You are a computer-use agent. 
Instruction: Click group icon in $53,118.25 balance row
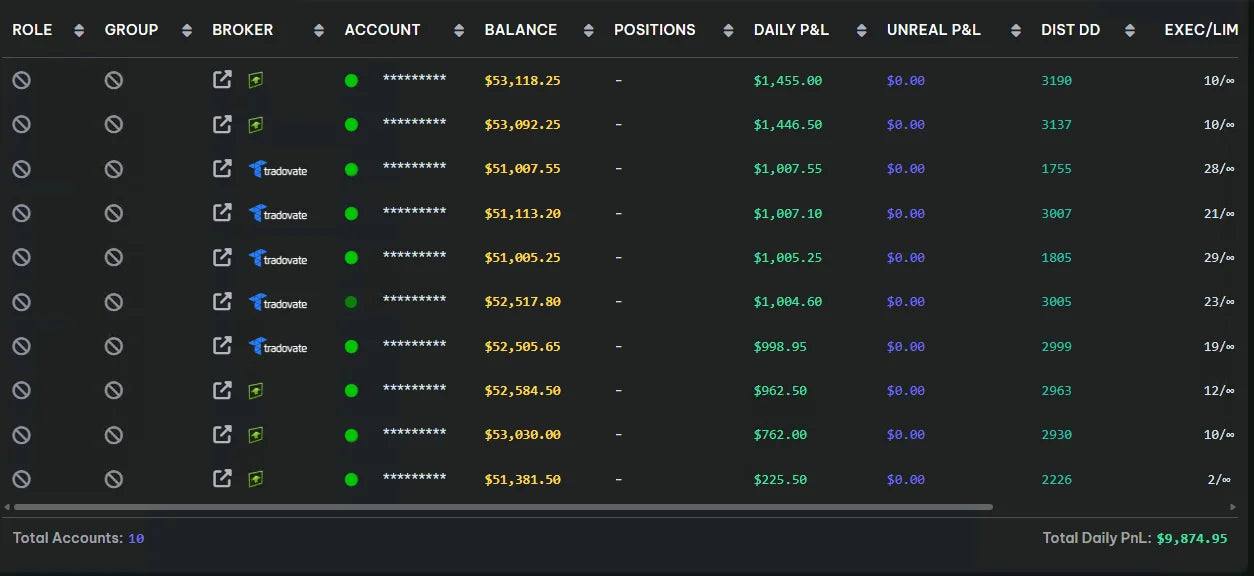(x=114, y=80)
